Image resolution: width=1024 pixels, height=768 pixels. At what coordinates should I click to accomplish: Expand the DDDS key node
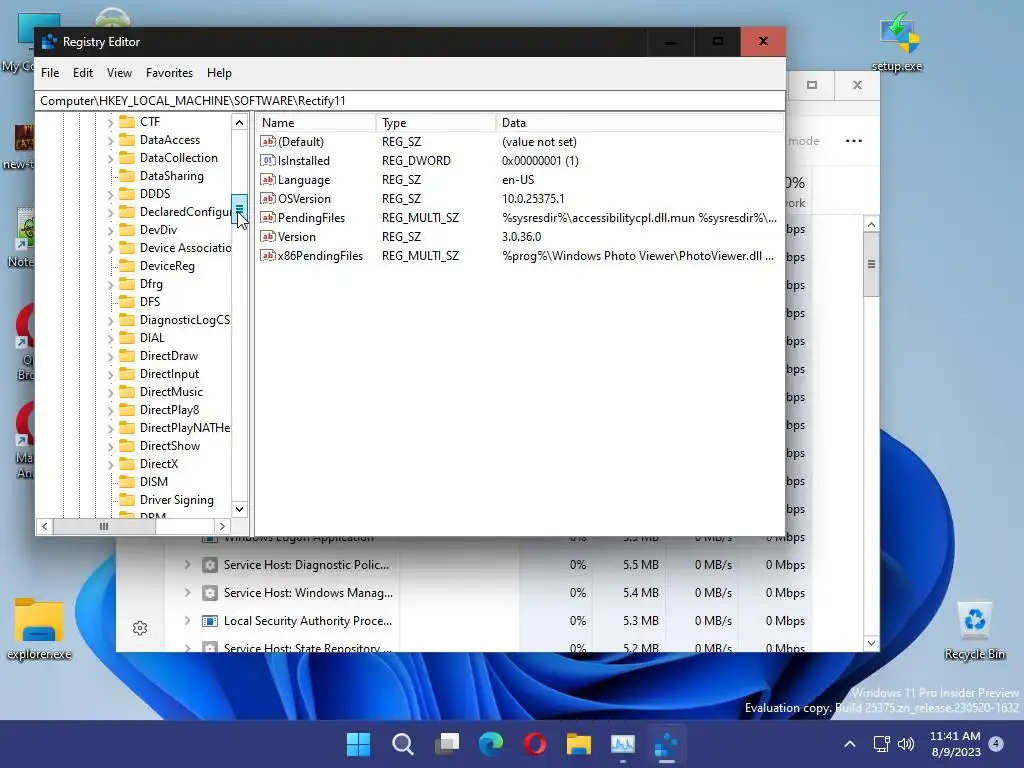click(110, 194)
